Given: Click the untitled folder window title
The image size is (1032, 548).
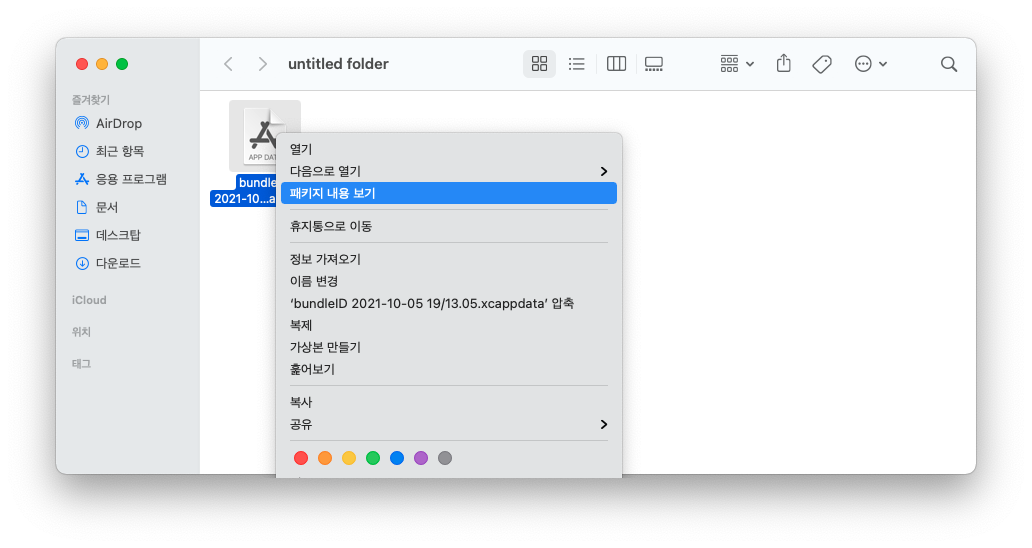Looking at the screenshot, I should (x=338, y=64).
